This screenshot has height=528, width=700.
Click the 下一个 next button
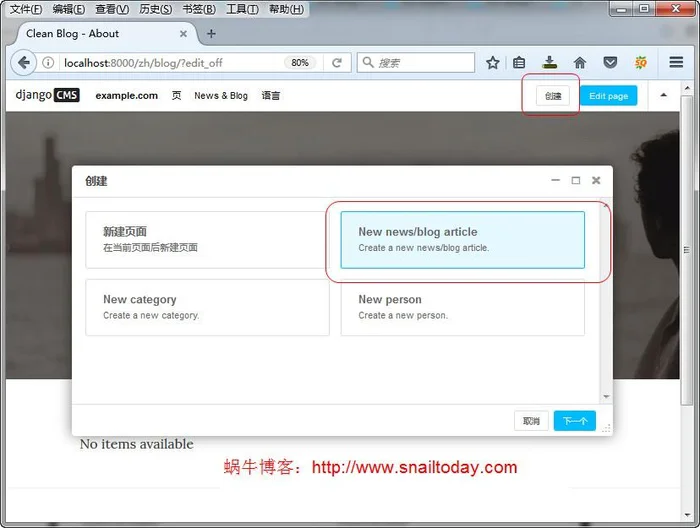click(575, 421)
